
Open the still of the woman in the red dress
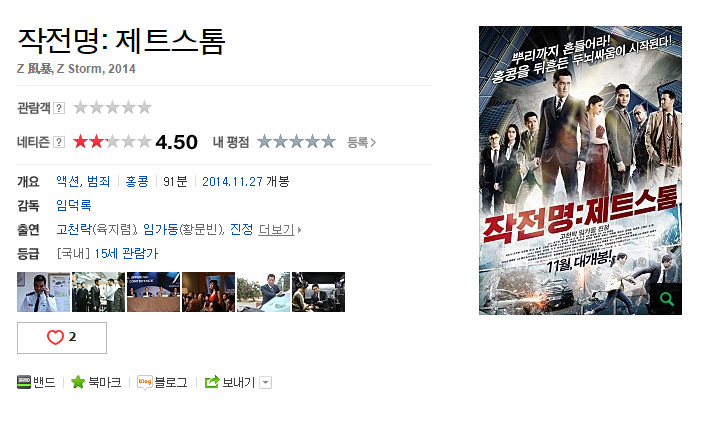208,292
